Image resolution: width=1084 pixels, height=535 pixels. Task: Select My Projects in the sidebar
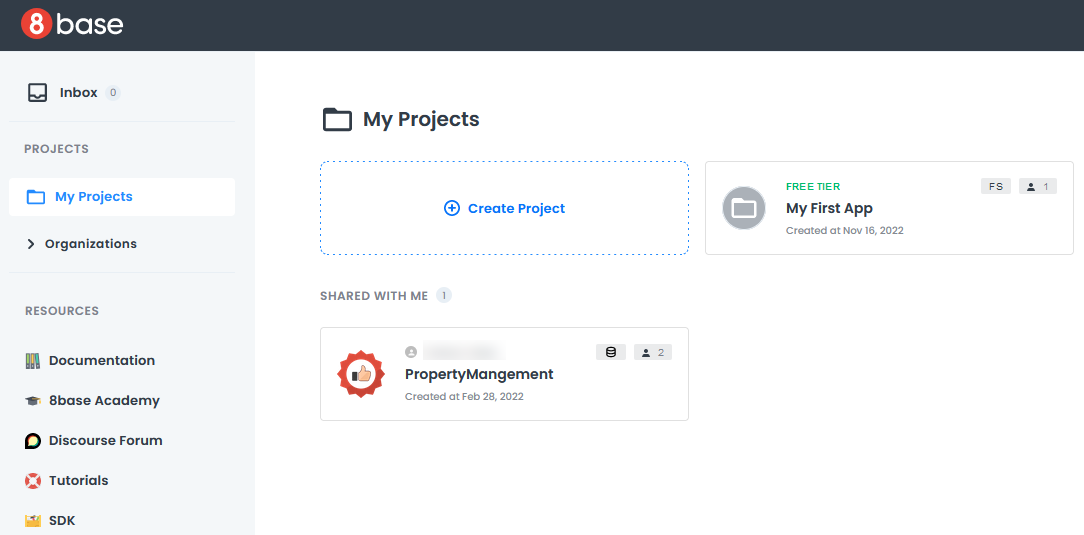click(x=93, y=197)
